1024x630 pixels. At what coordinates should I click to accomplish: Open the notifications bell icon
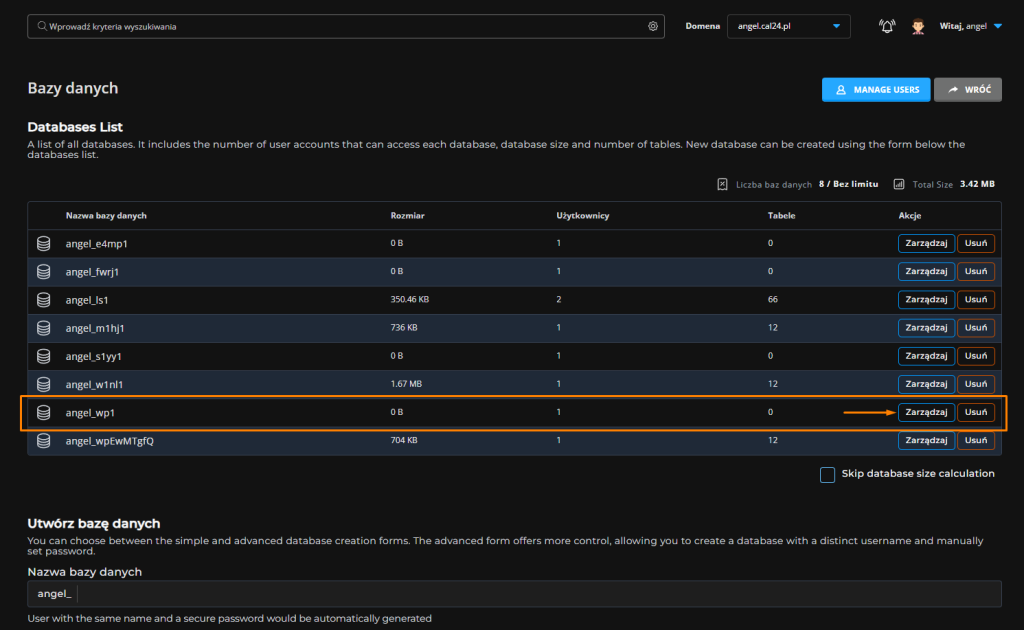pos(887,27)
